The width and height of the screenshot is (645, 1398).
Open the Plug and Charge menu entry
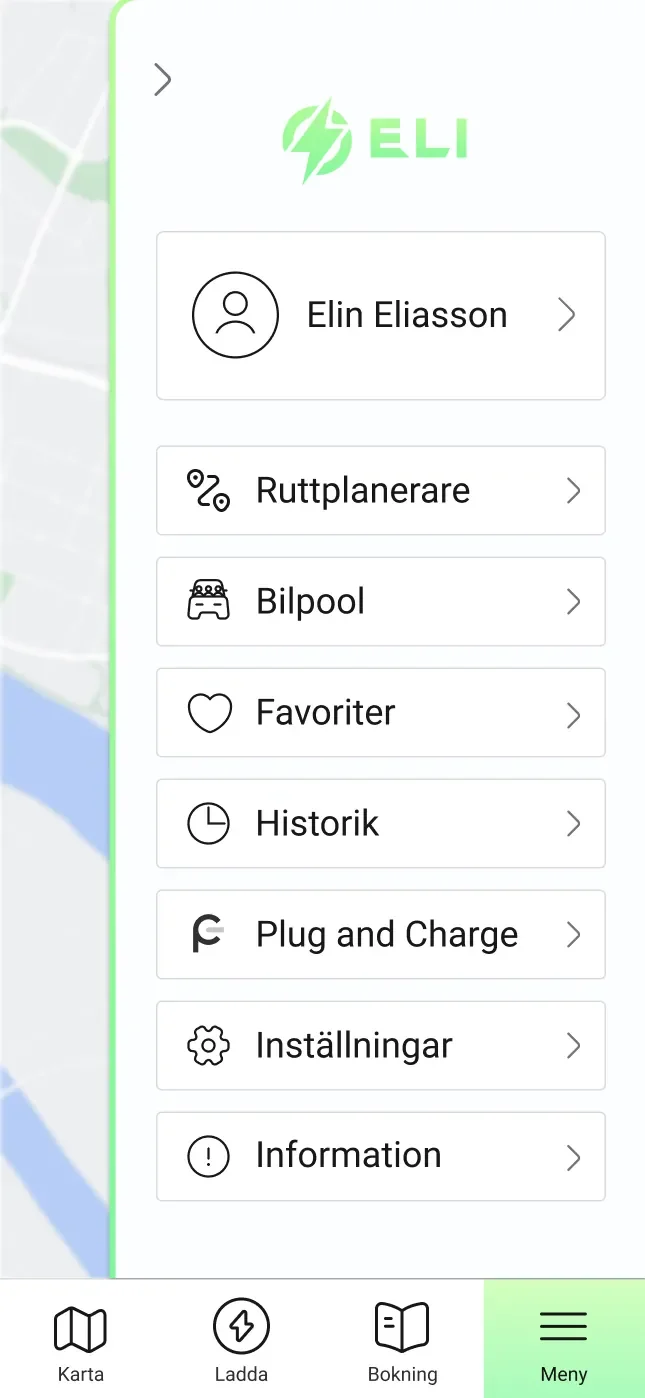click(386, 935)
